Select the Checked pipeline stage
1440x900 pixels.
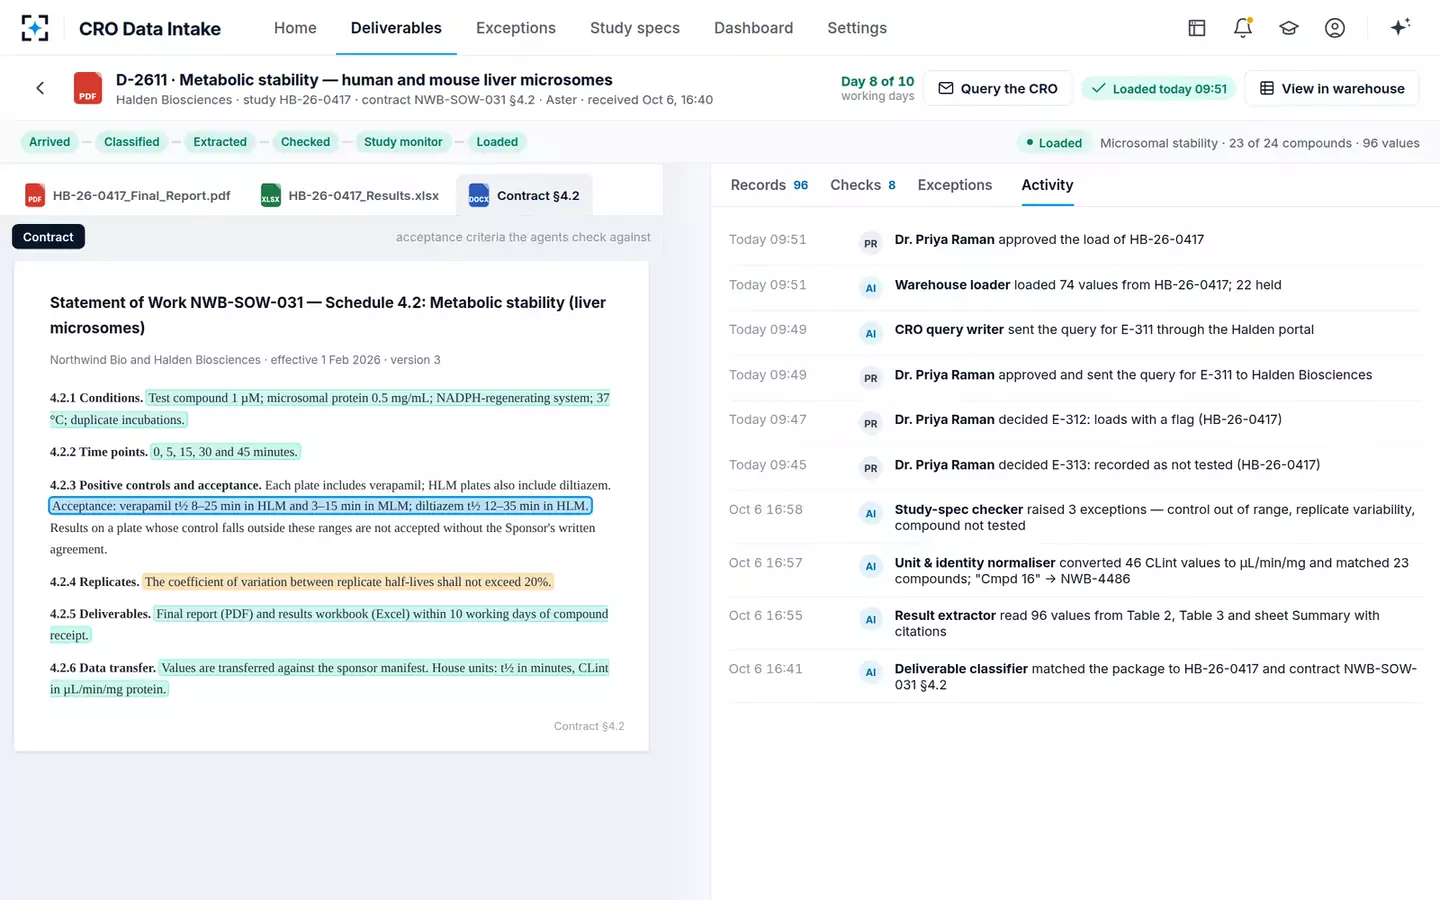[x=305, y=142]
